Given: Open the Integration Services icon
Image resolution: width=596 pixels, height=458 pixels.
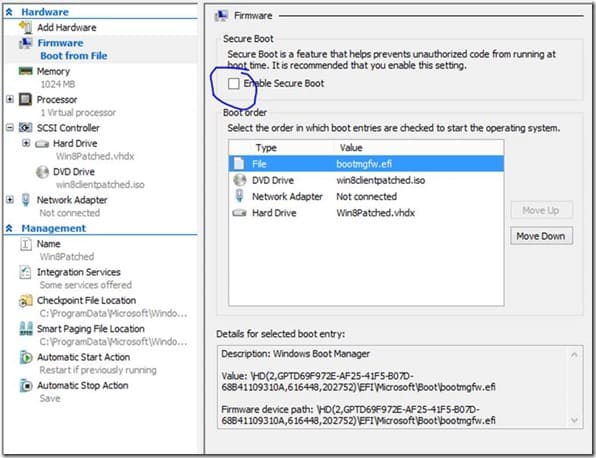Looking at the screenshot, I should [x=25, y=272].
